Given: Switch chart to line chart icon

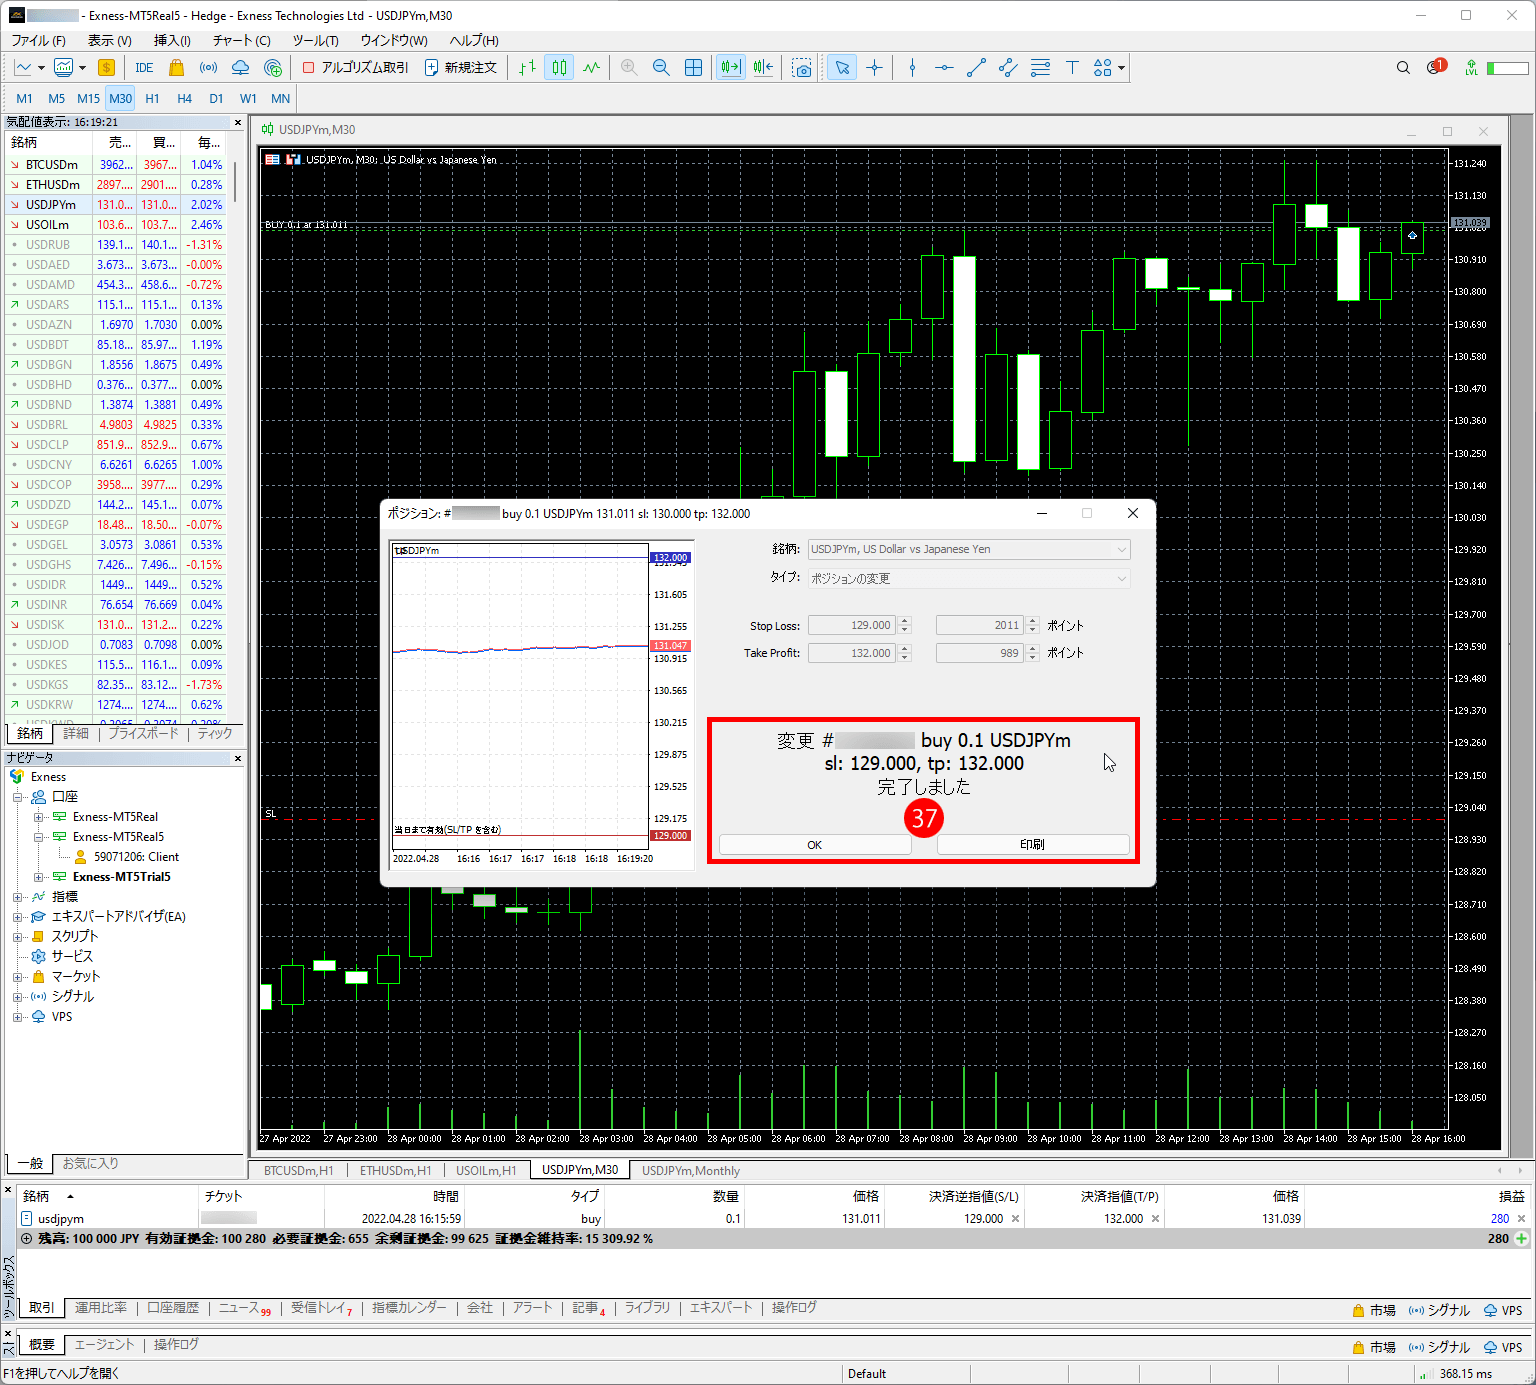Looking at the screenshot, I should tap(592, 68).
